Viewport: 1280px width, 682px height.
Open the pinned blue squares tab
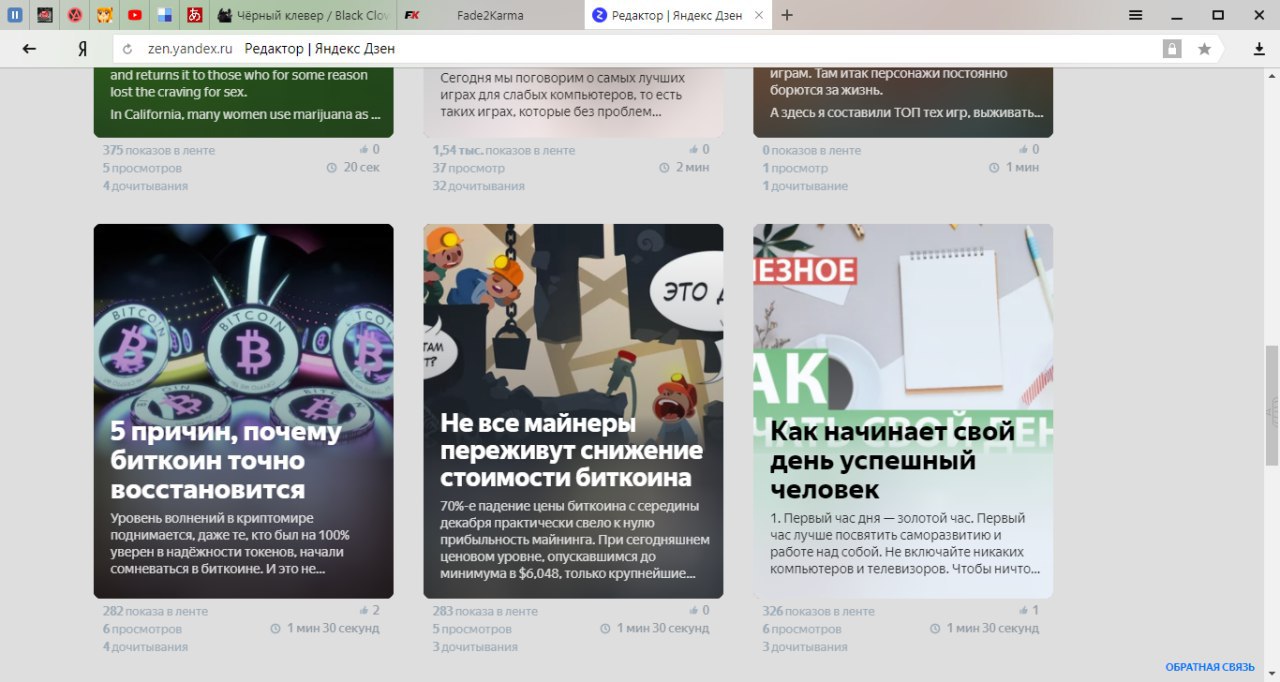pyautogui.click(x=164, y=15)
